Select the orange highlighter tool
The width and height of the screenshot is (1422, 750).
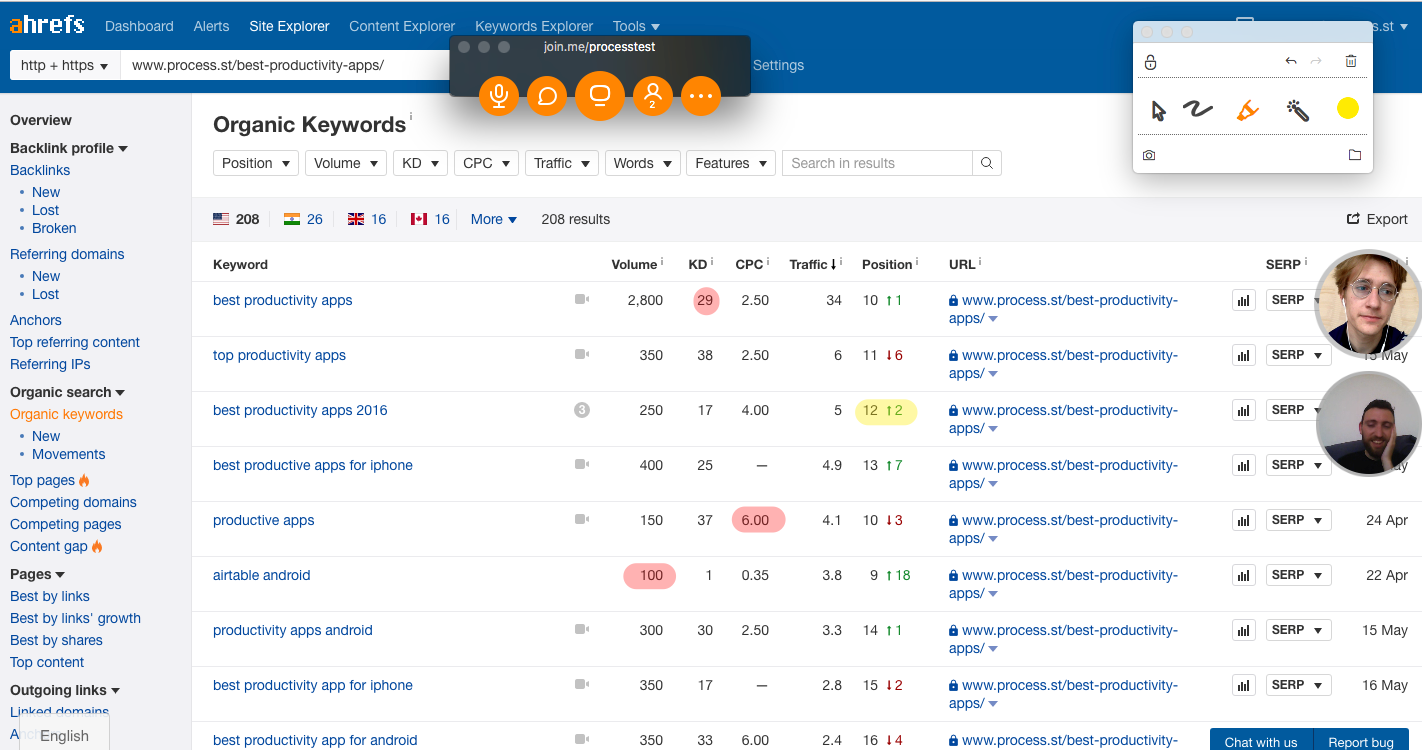click(x=1247, y=109)
